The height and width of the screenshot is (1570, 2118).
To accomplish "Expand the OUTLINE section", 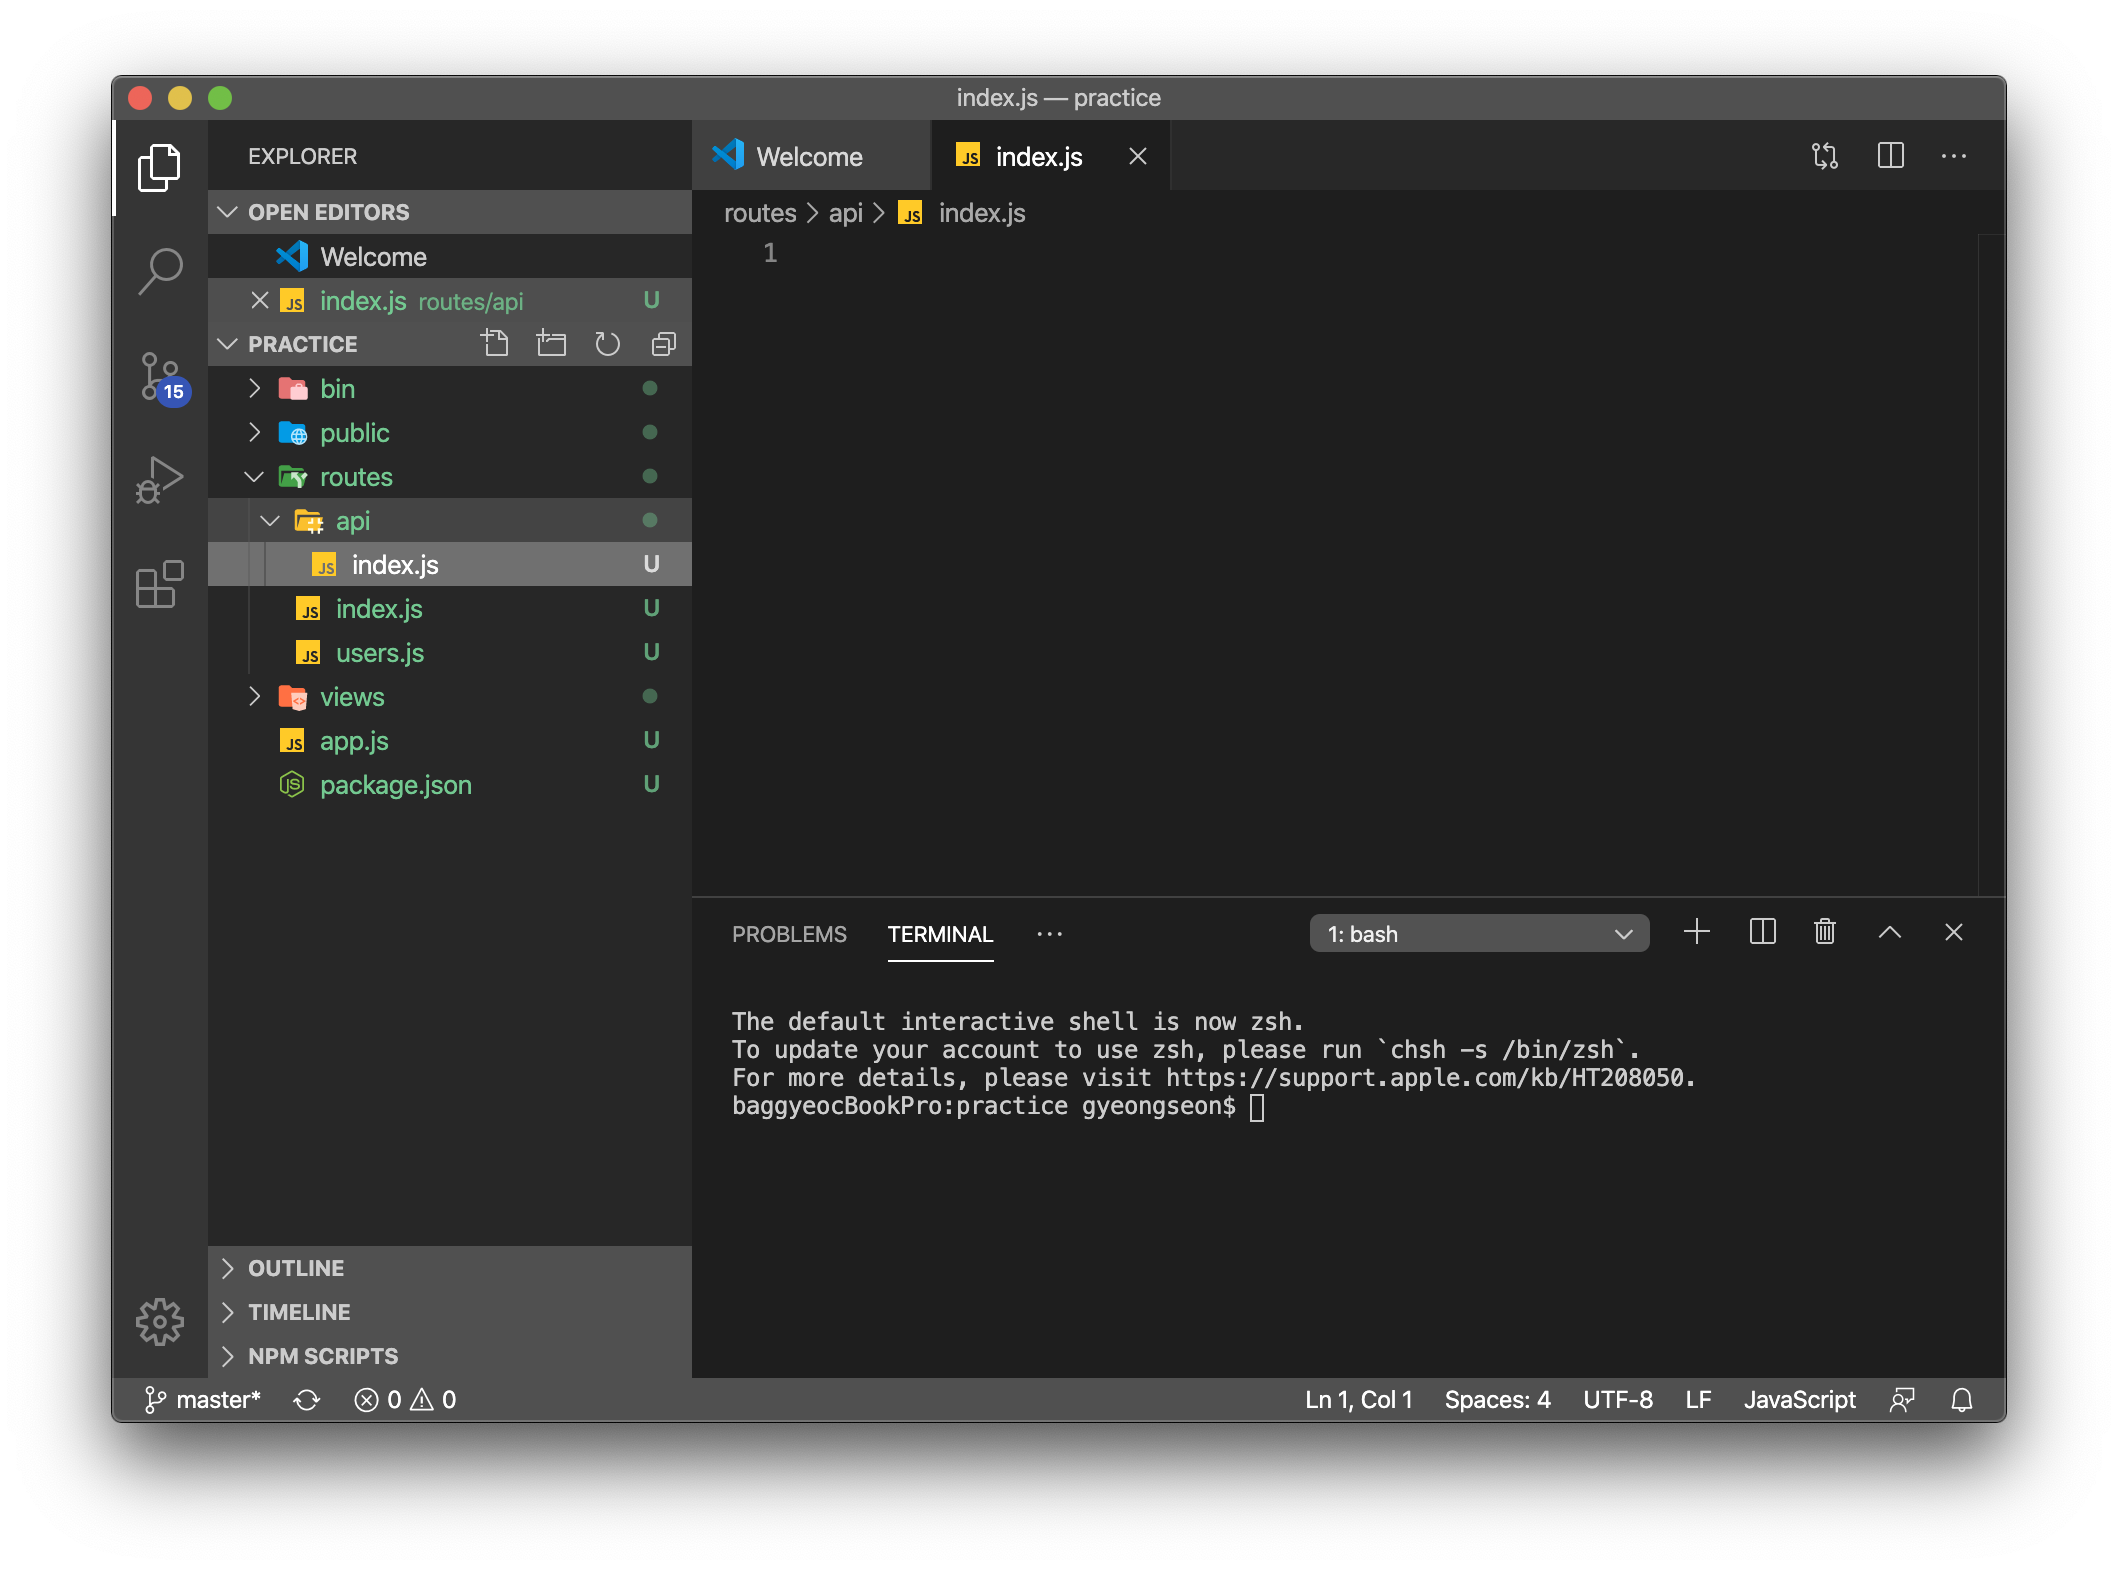I will pyautogui.click(x=296, y=1268).
